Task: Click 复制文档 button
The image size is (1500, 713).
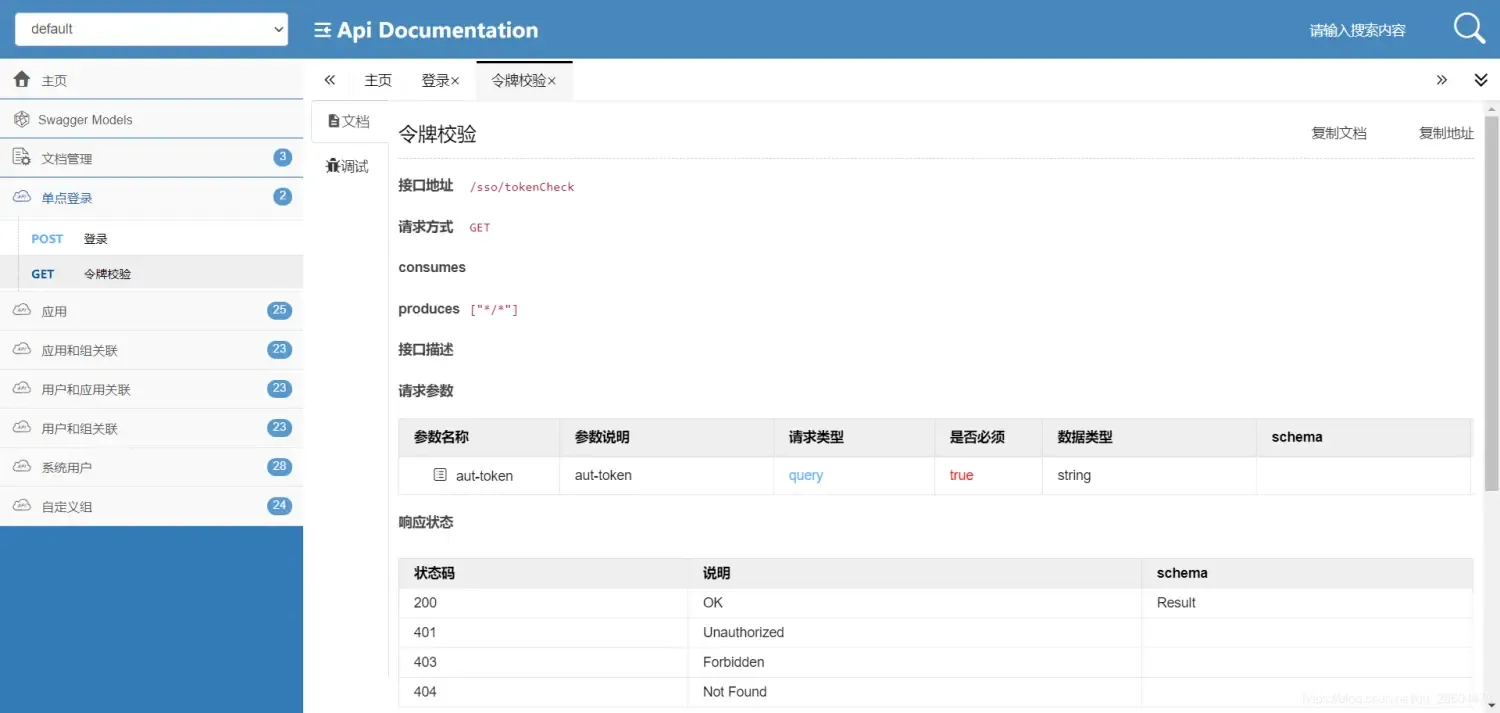Action: 1338,133
